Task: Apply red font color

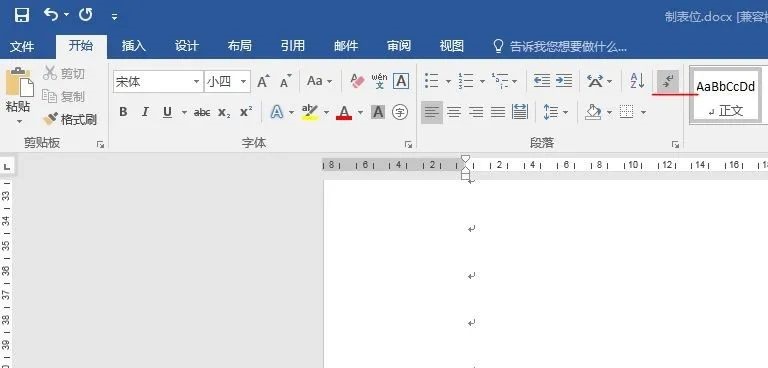Action: coord(344,113)
